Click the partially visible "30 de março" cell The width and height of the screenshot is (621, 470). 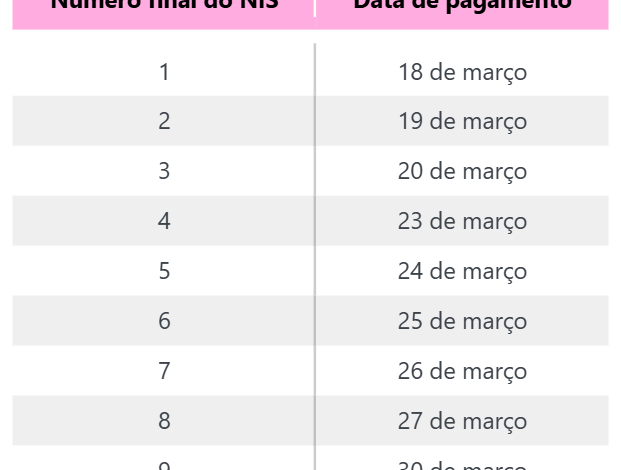pyautogui.click(x=462, y=464)
